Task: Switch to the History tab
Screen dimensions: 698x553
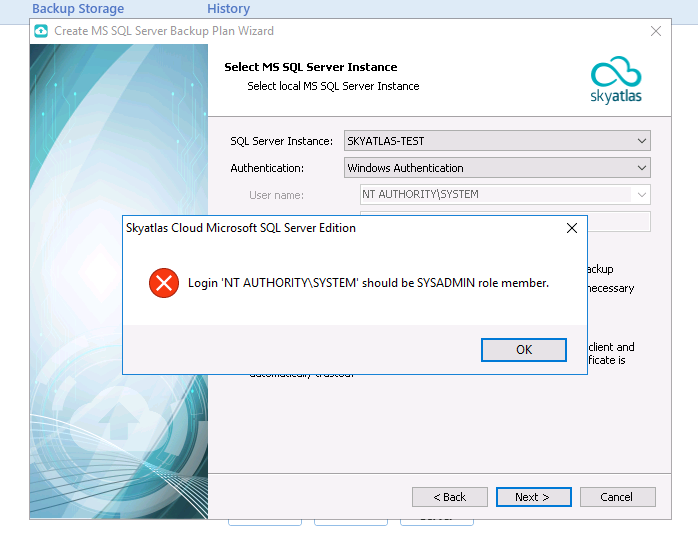Action: pos(228,8)
